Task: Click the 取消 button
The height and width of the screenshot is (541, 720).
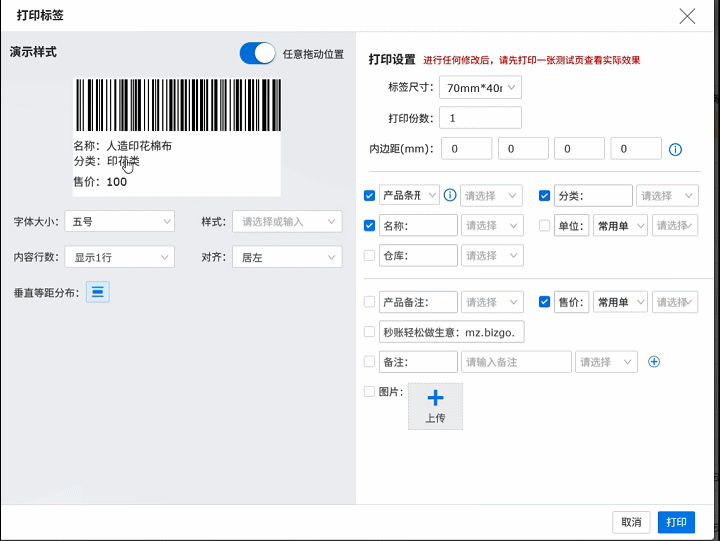Action: [631, 522]
